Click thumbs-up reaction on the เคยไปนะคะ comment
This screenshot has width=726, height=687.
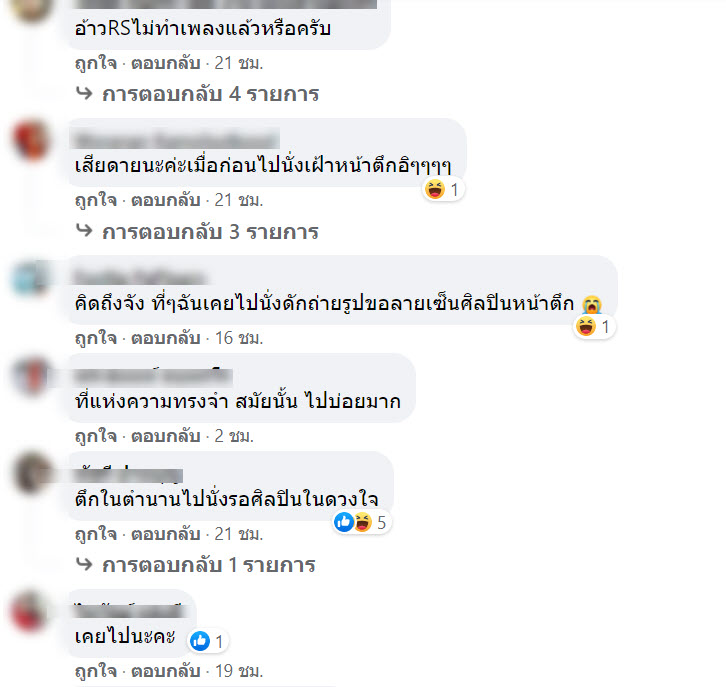pyautogui.click(x=200, y=642)
